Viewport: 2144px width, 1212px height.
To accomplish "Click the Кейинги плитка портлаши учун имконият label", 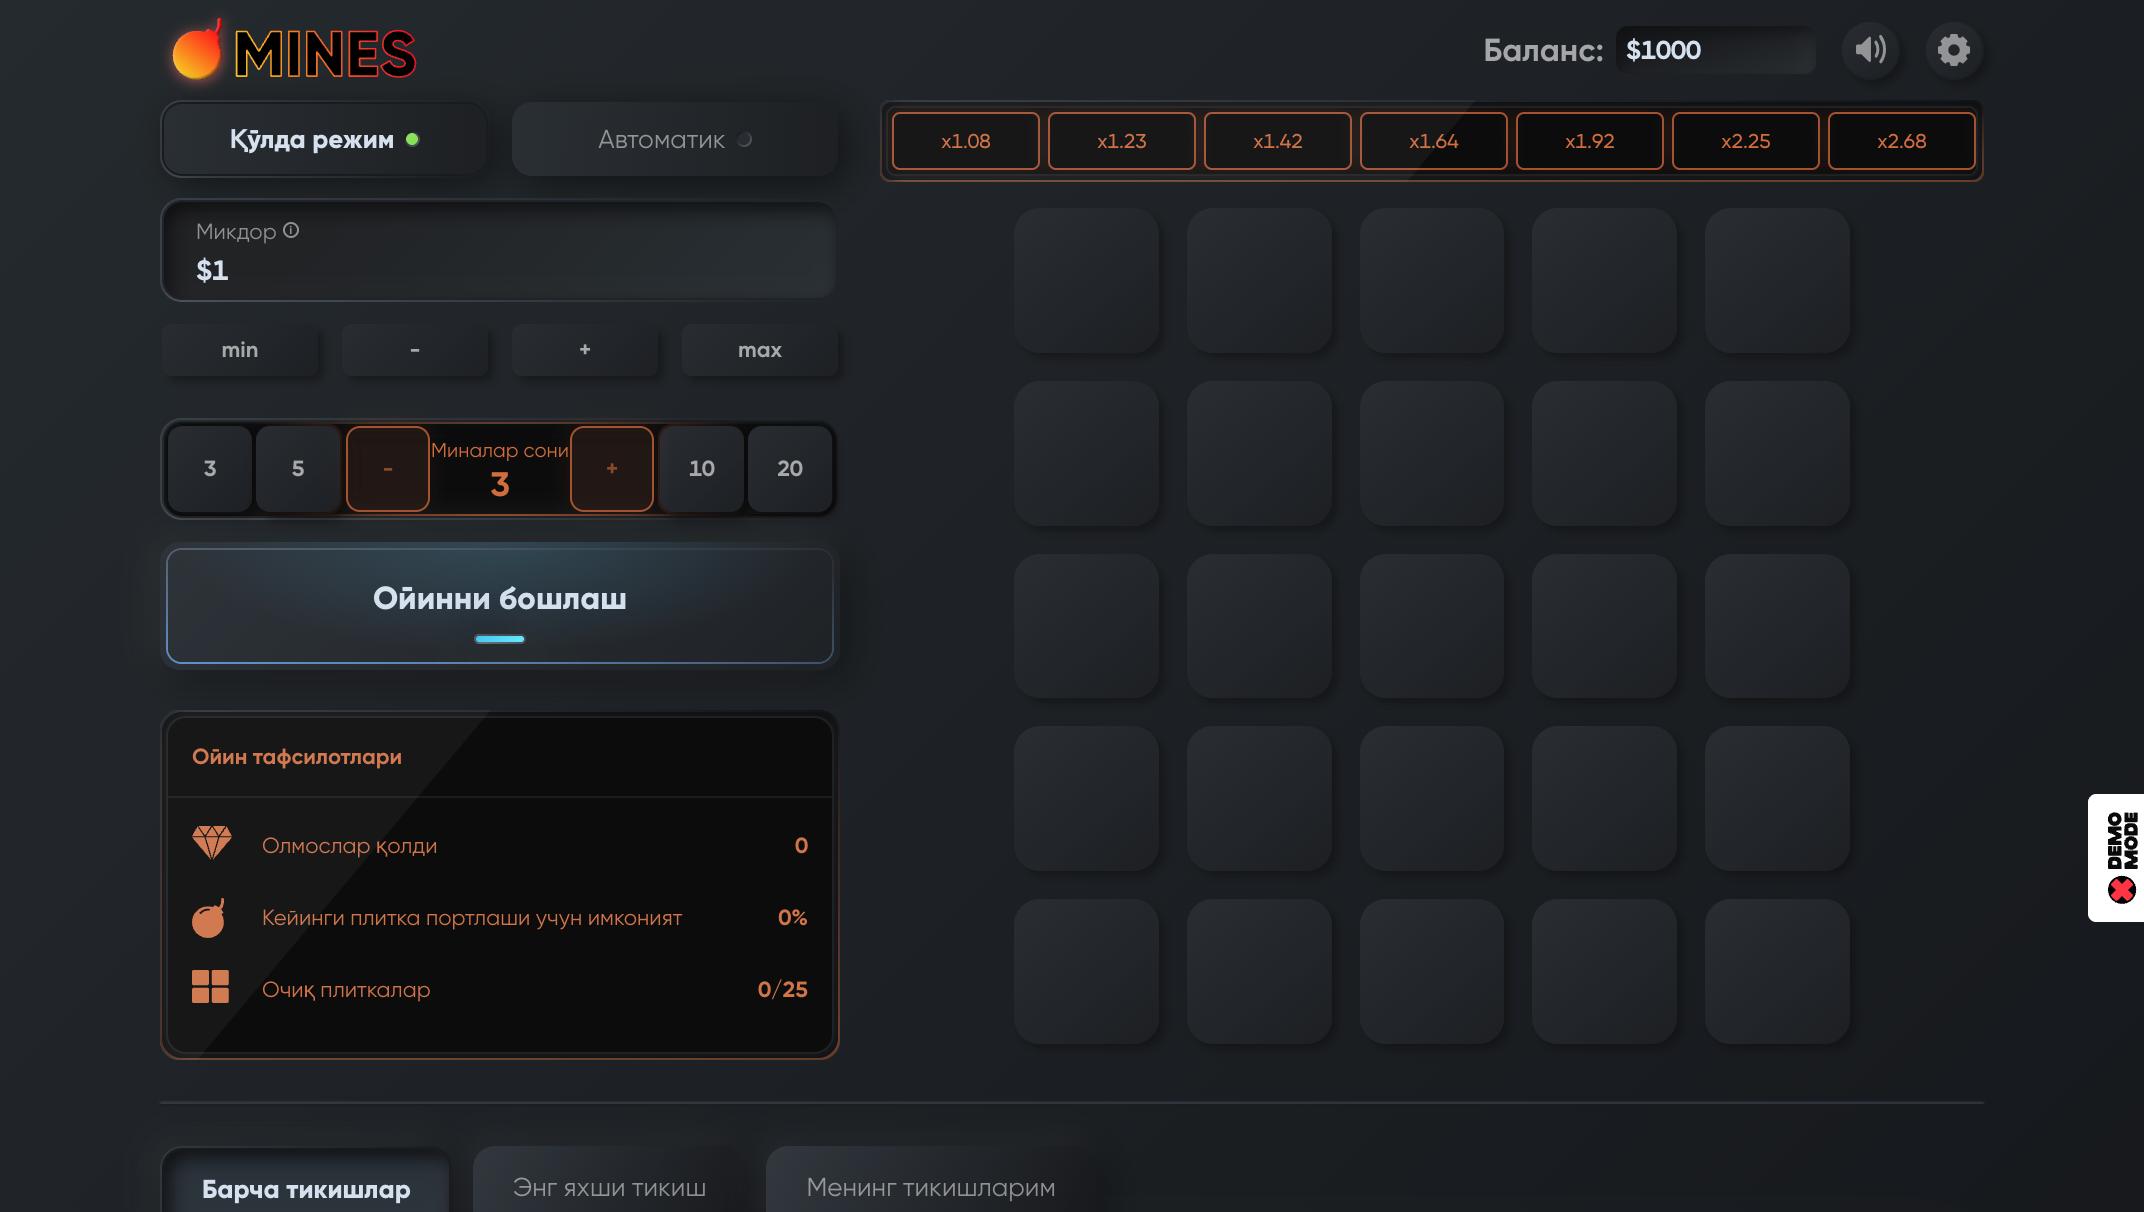I will click(472, 918).
